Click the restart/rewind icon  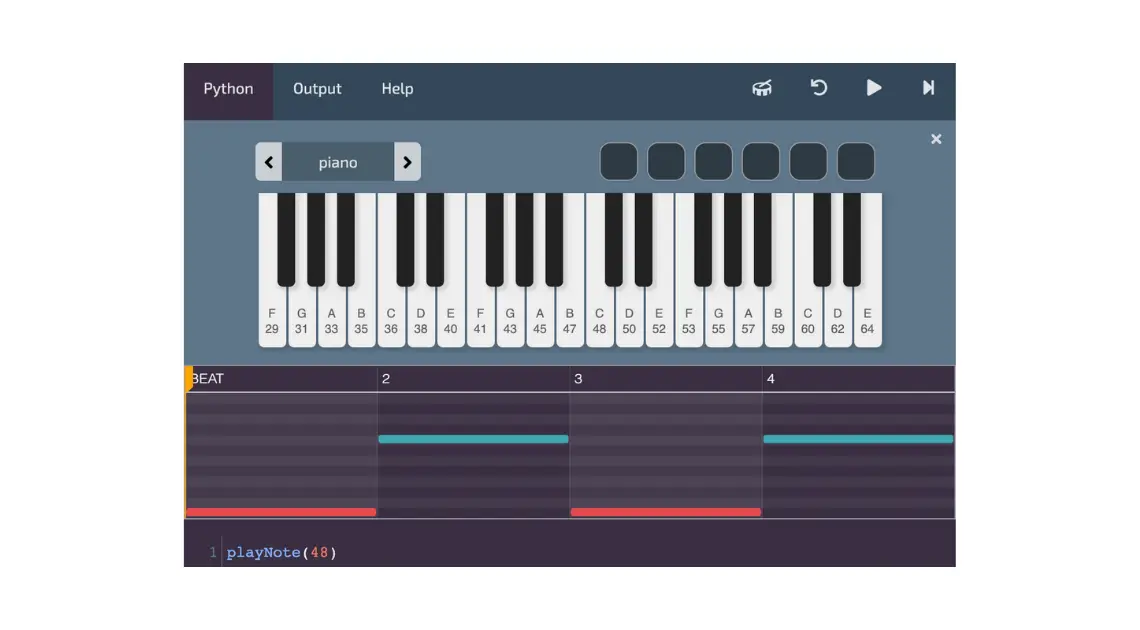coord(819,88)
